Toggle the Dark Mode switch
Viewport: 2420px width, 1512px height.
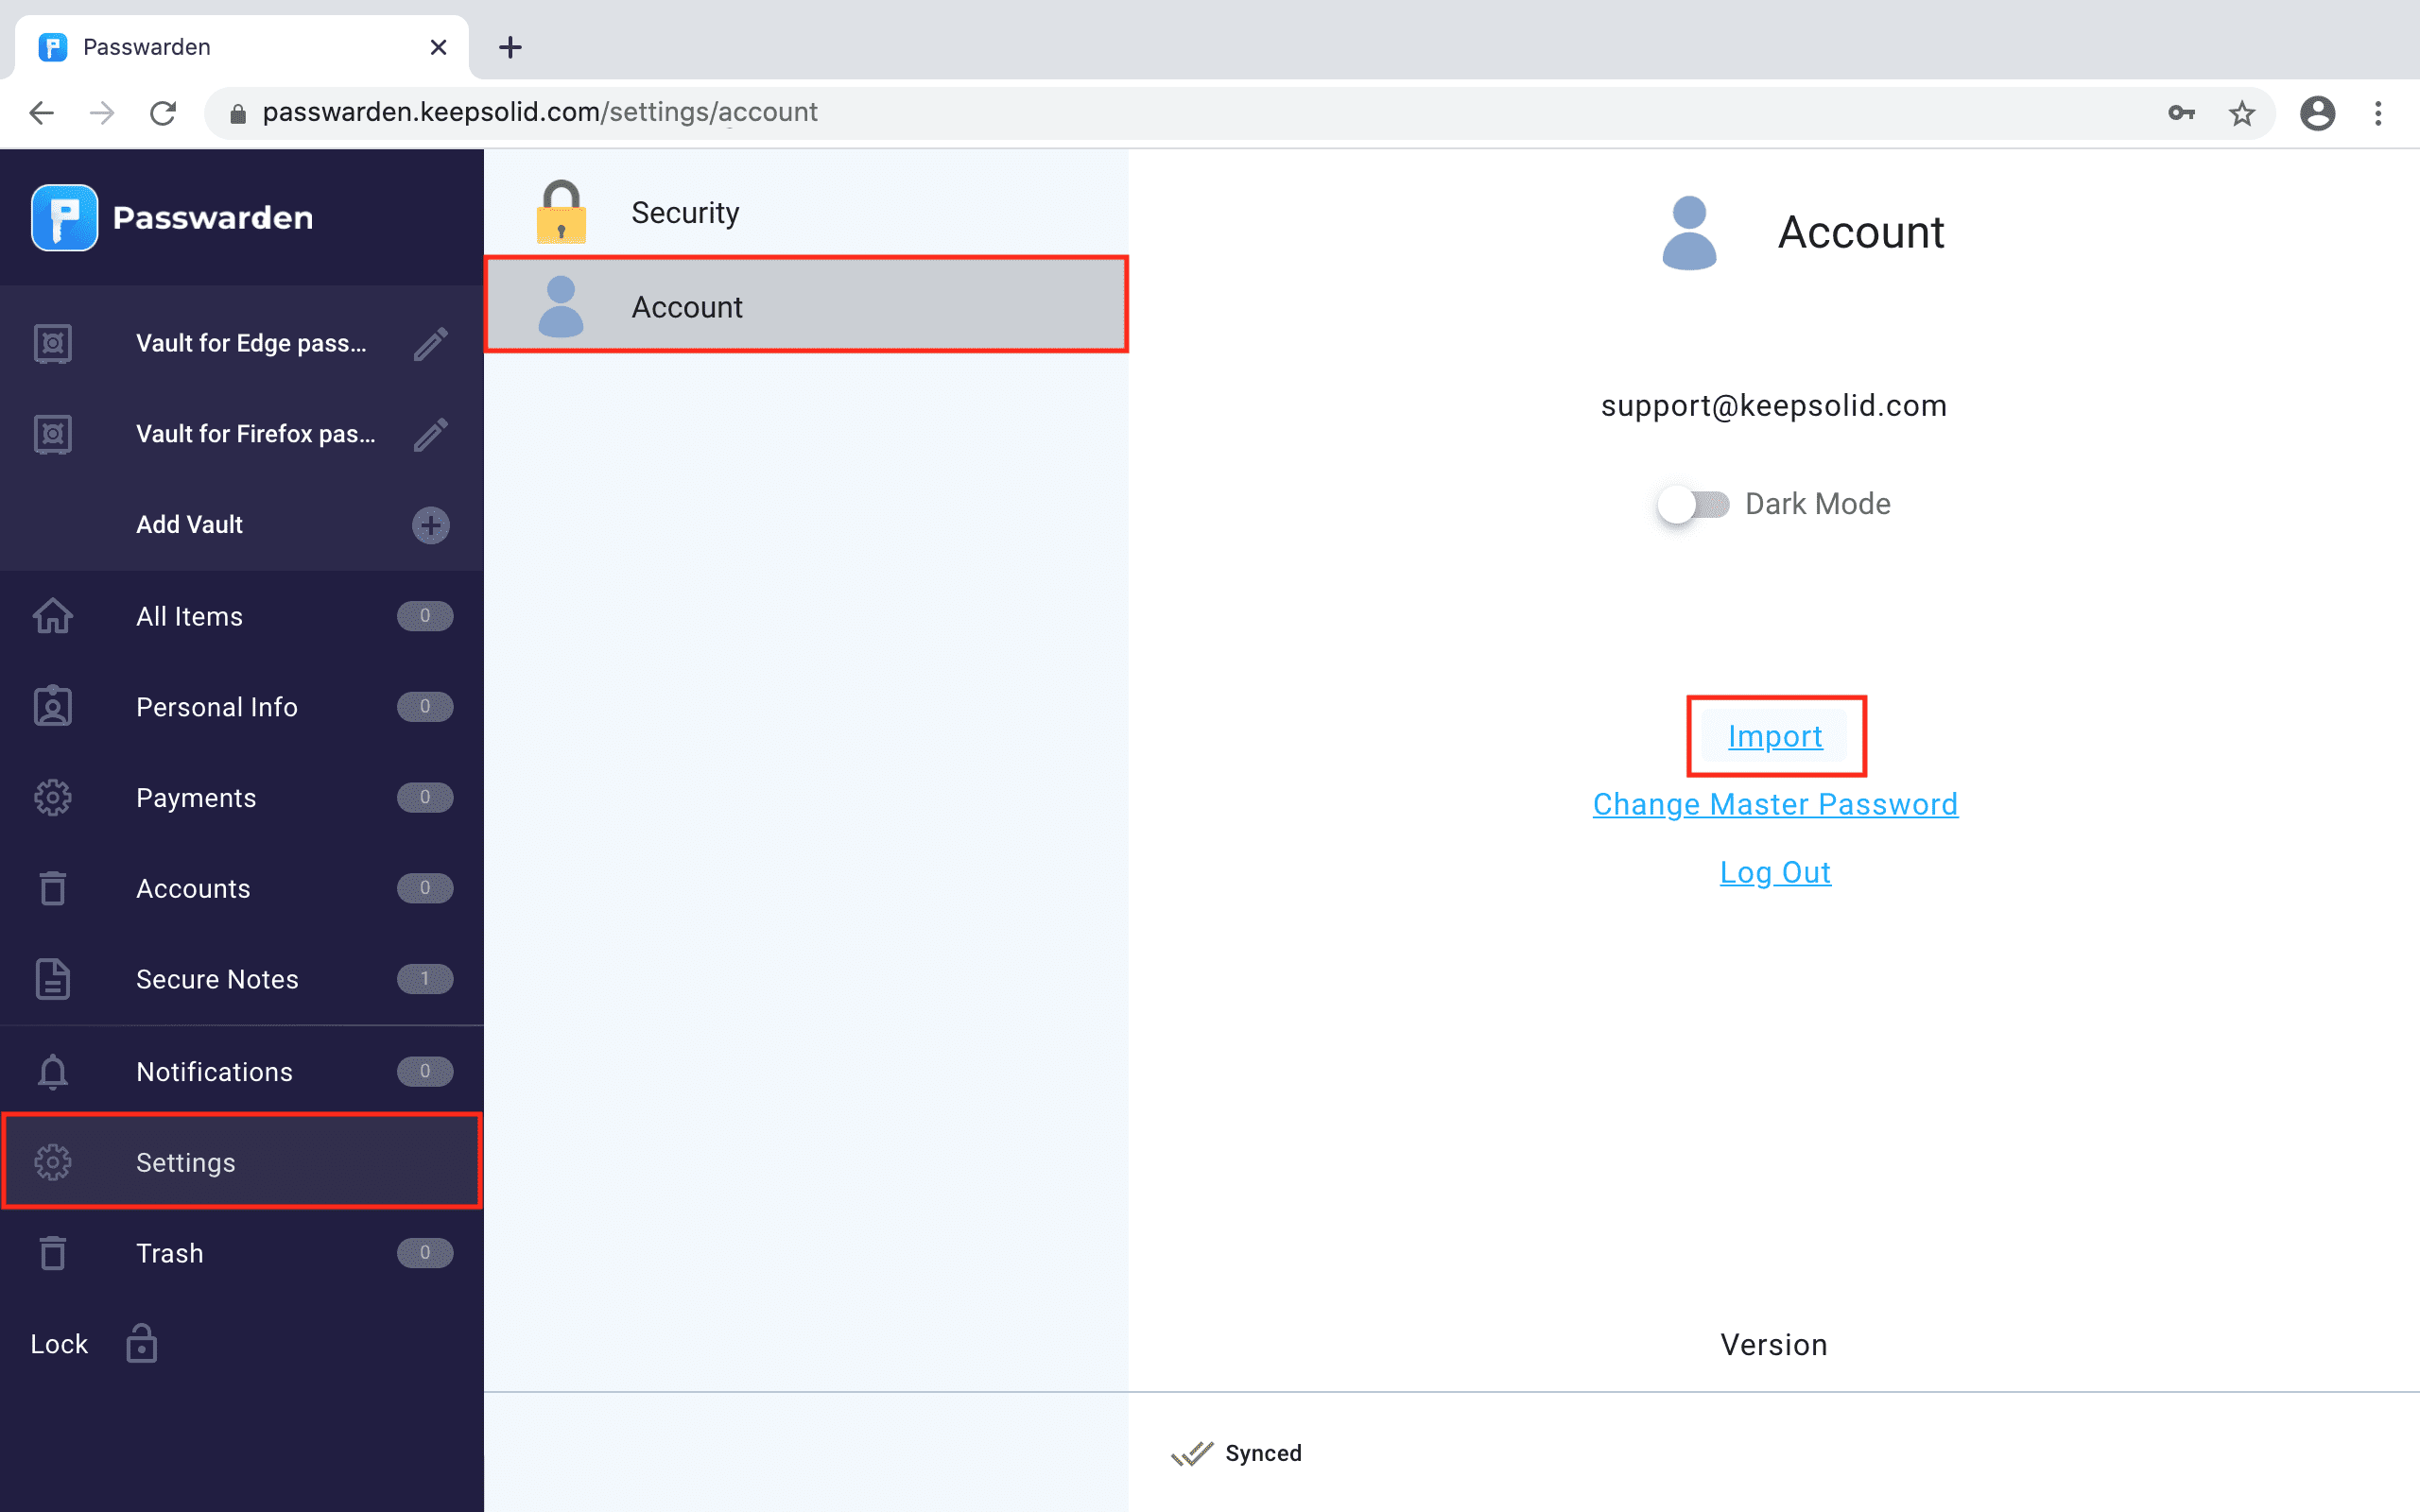(x=1692, y=504)
